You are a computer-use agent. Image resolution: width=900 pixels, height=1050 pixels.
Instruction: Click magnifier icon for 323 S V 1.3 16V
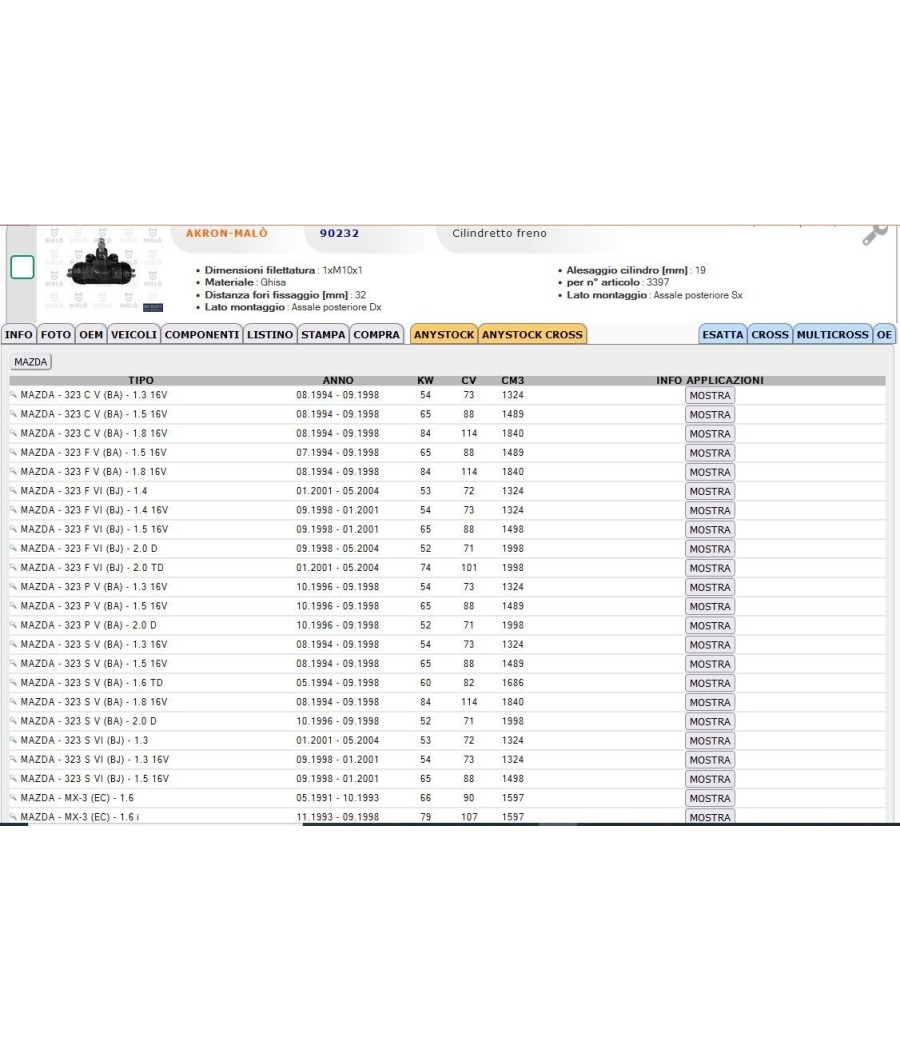tap(13, 644)
